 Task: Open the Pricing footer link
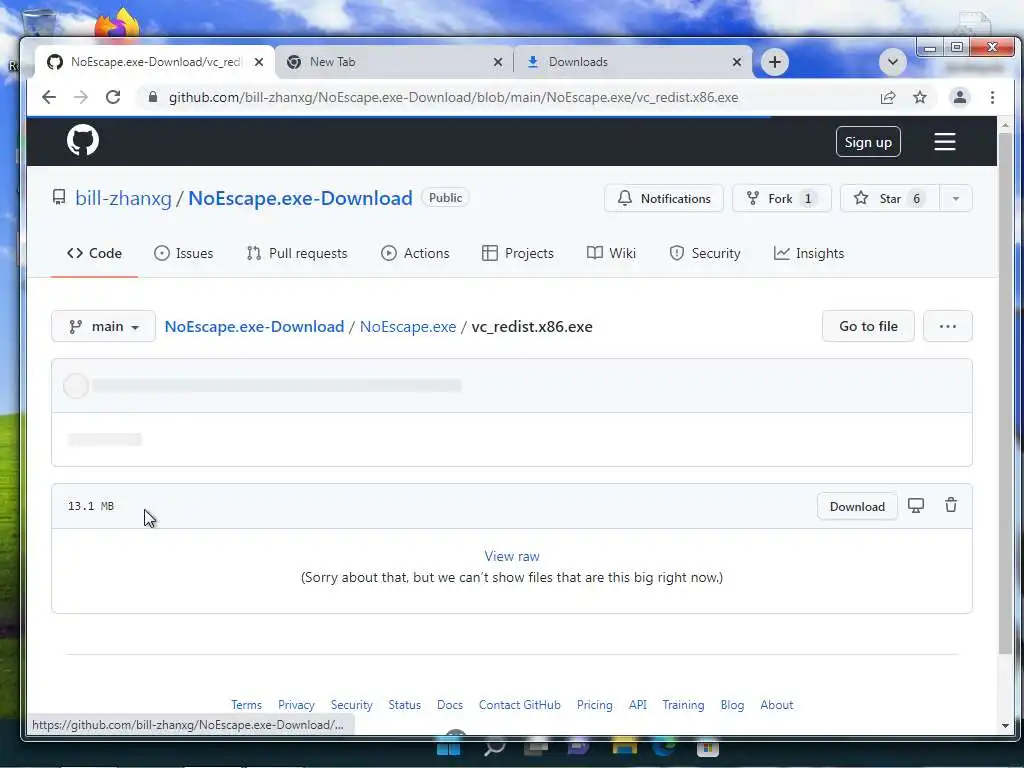coord(594,705)
